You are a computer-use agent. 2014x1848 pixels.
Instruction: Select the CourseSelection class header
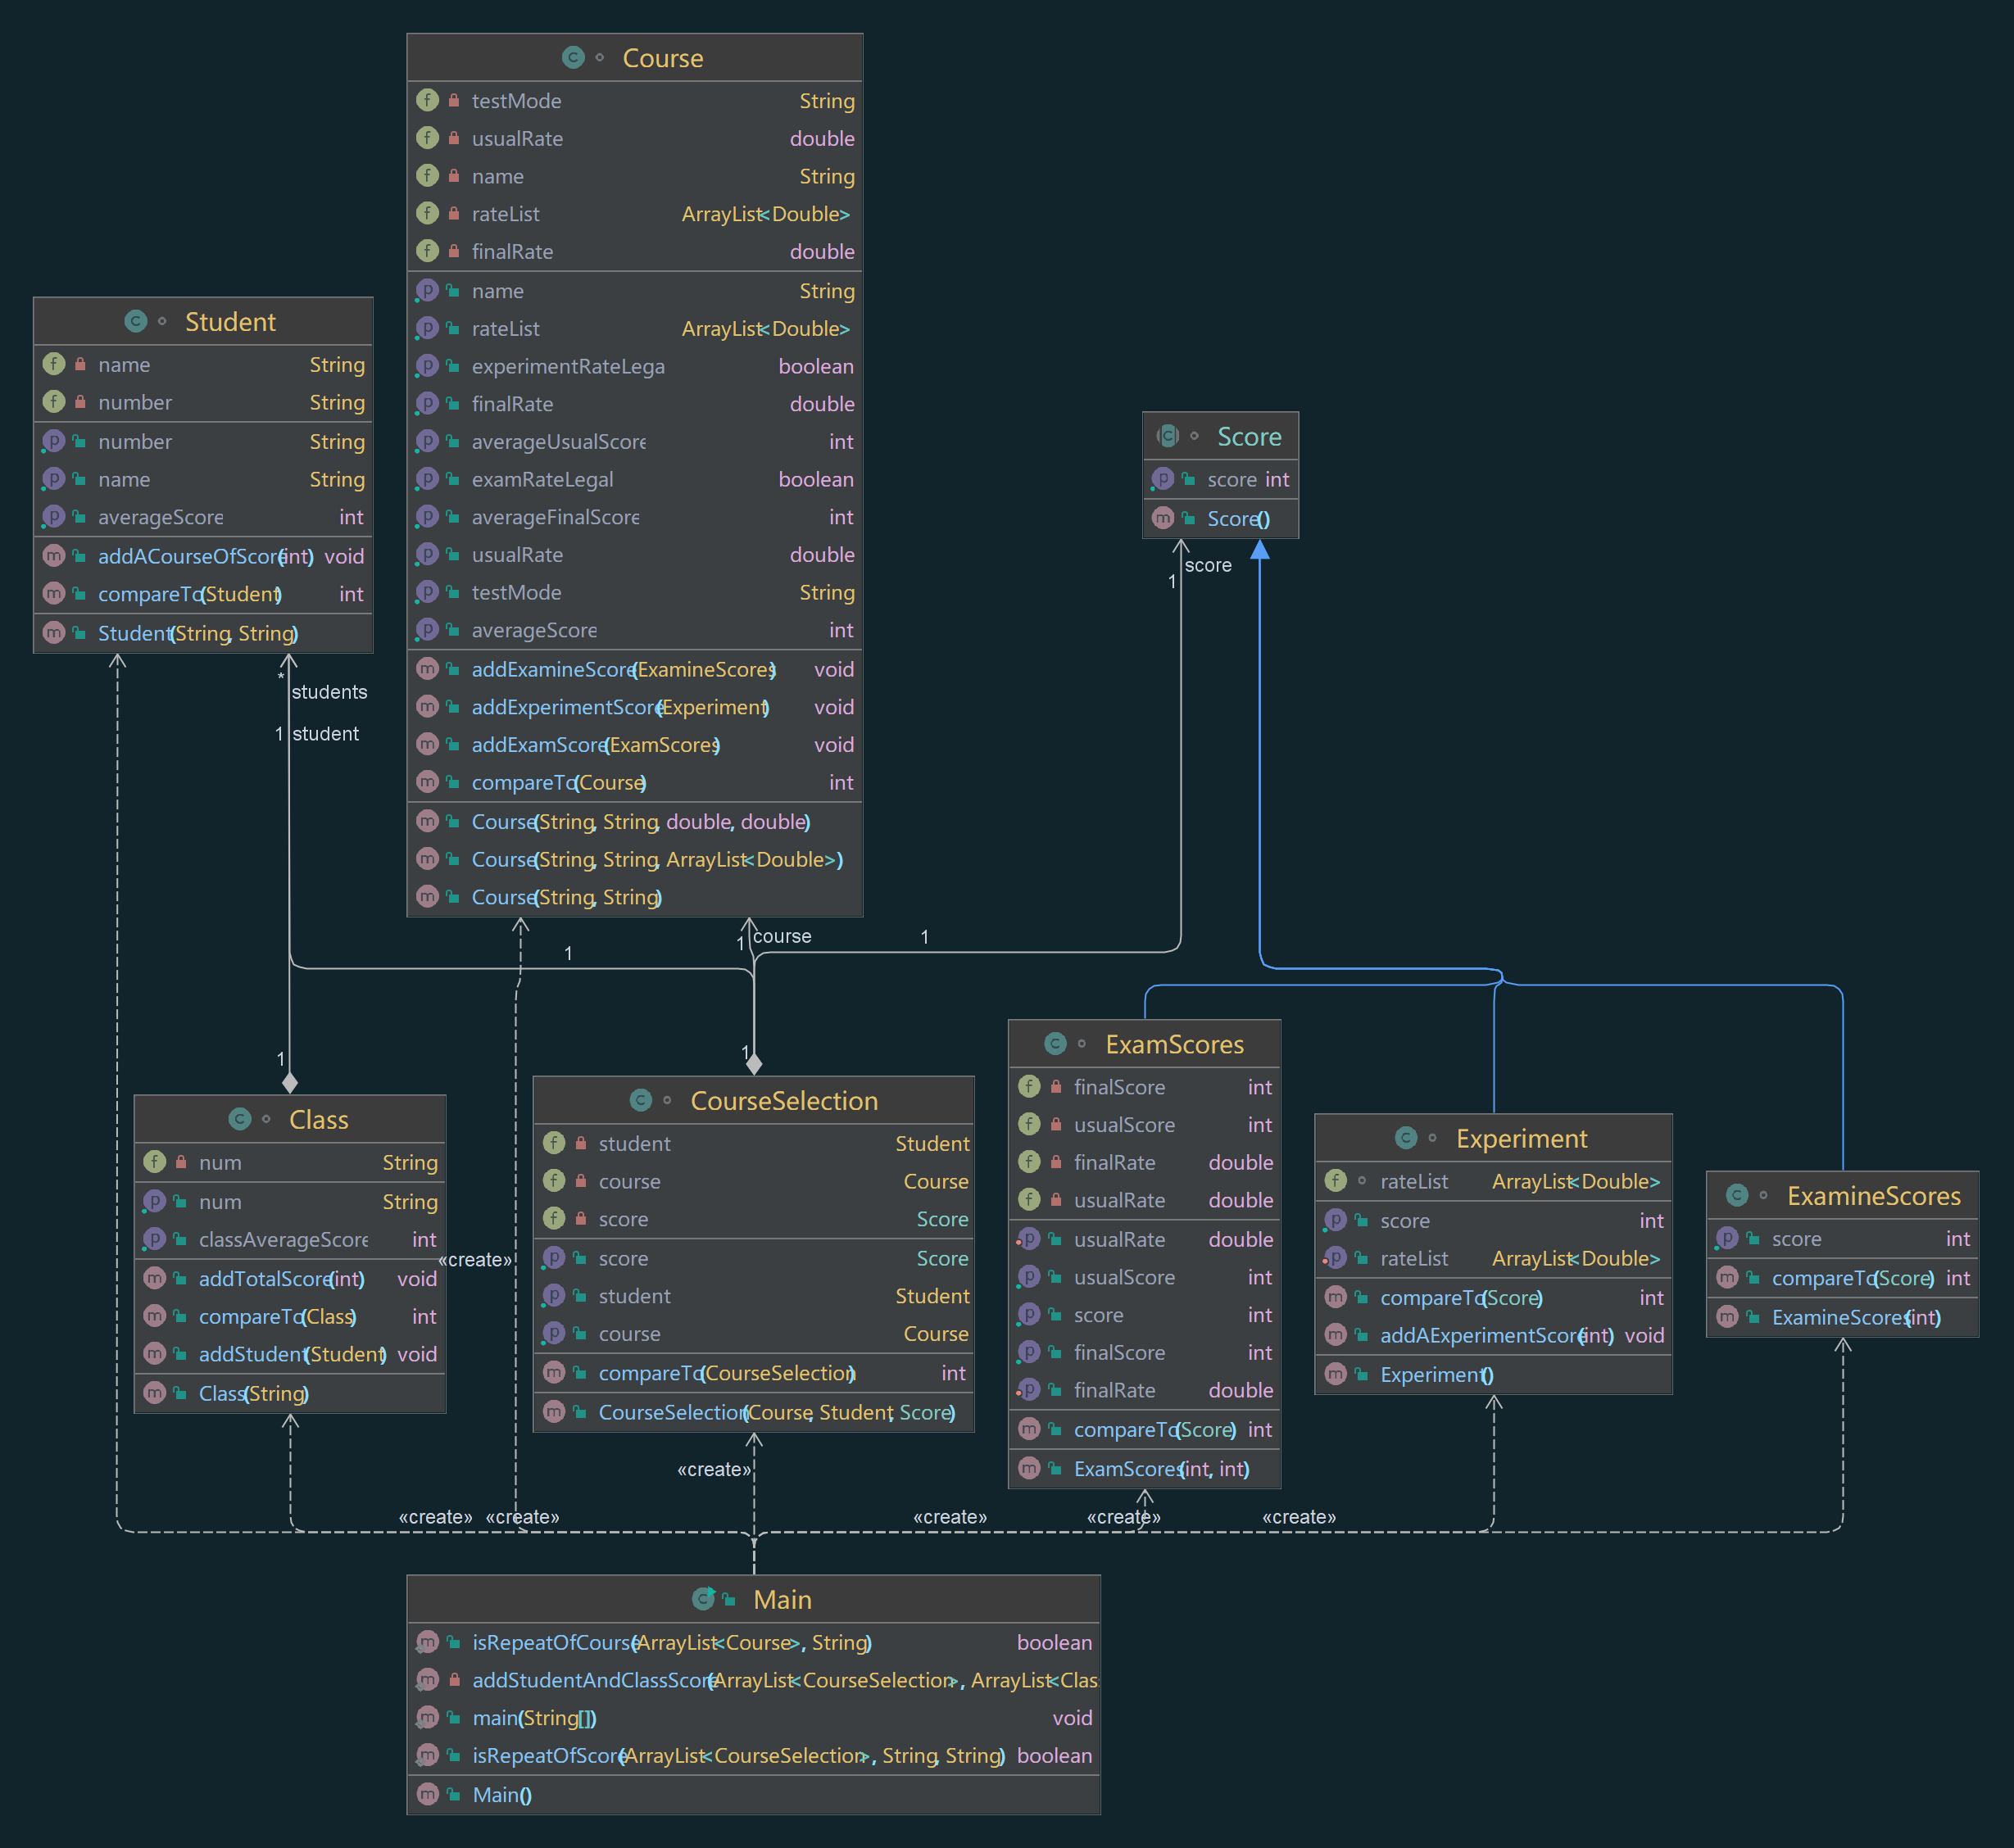coord(784,1100)
